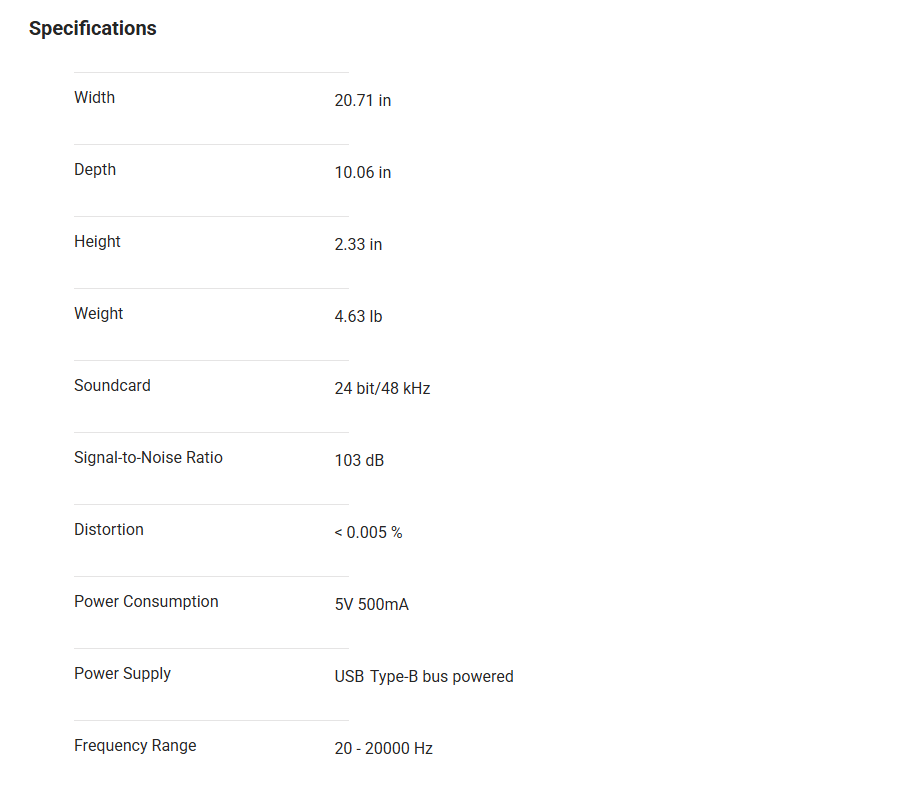
Task: Select the 24 bit/48 kHz value
Action: [x=382, y=389]
